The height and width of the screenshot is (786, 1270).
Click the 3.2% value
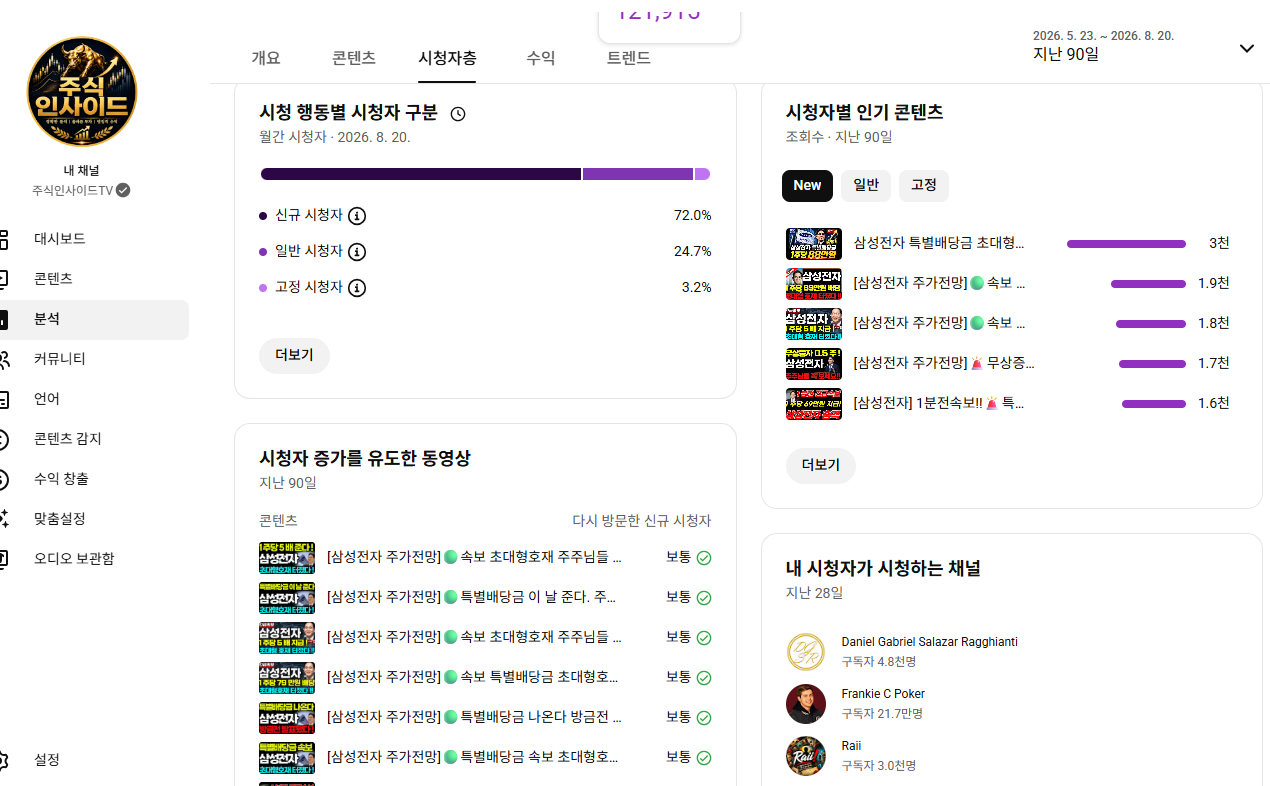[696, 287]
